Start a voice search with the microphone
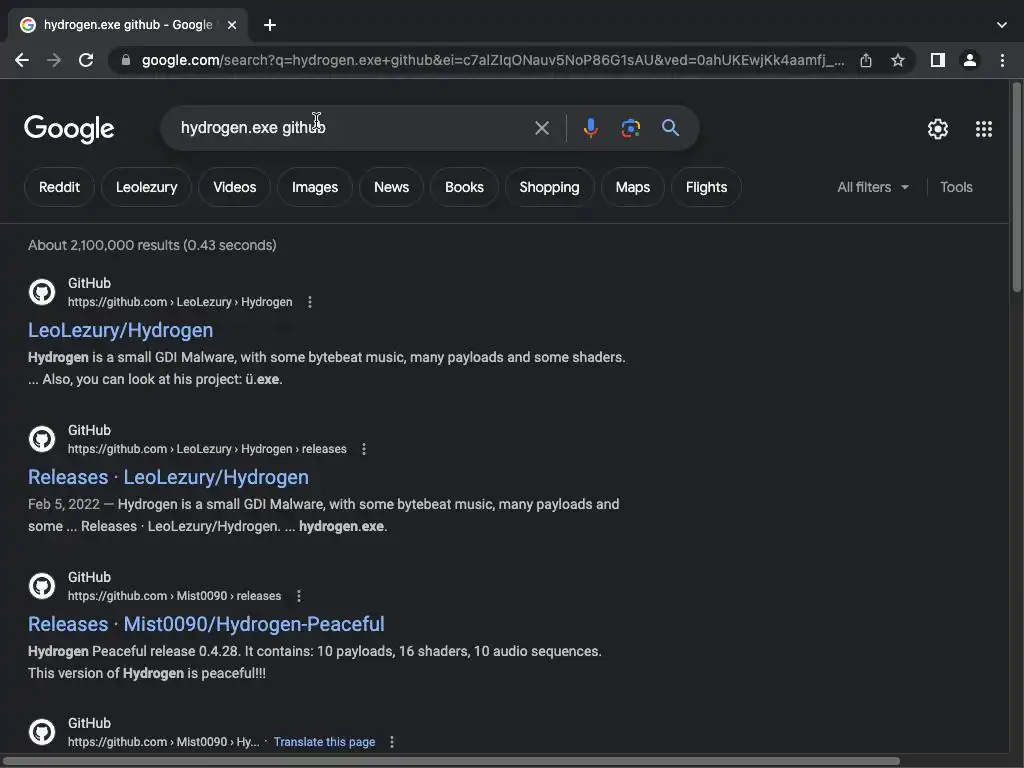1024x768 pixels. pos(590,128)
